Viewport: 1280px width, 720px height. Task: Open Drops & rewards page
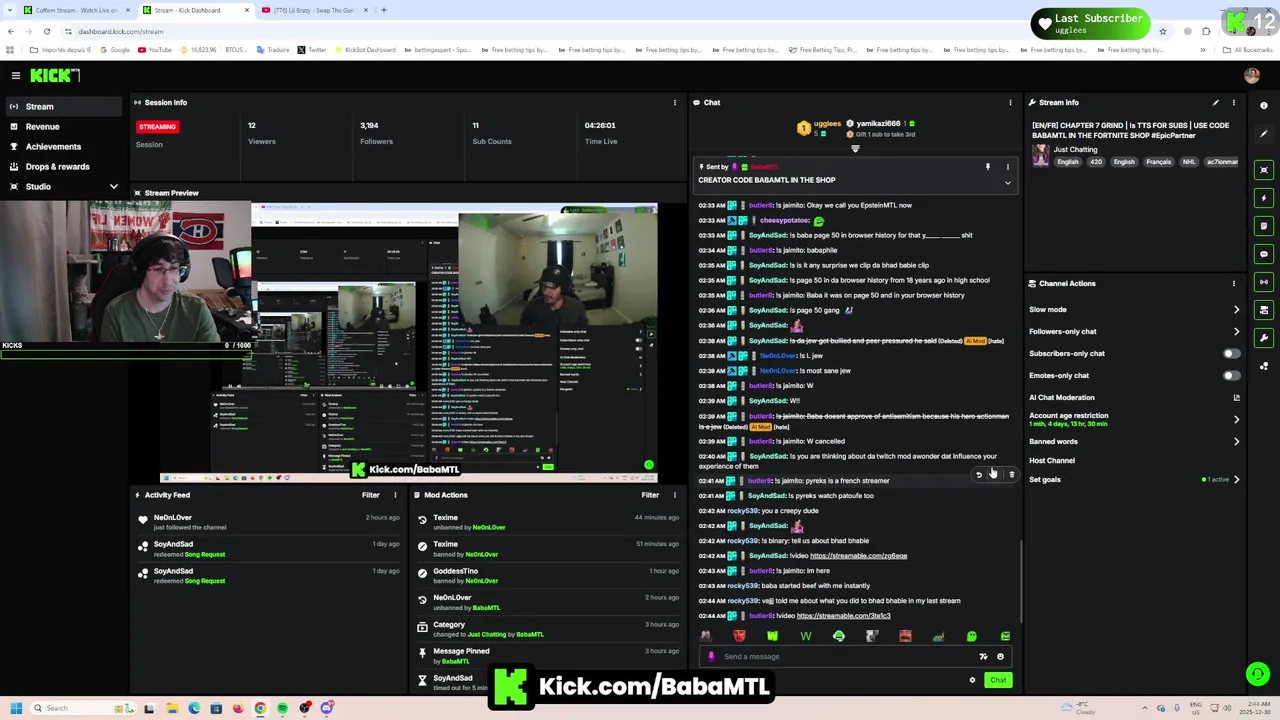[x=65, y=166]
